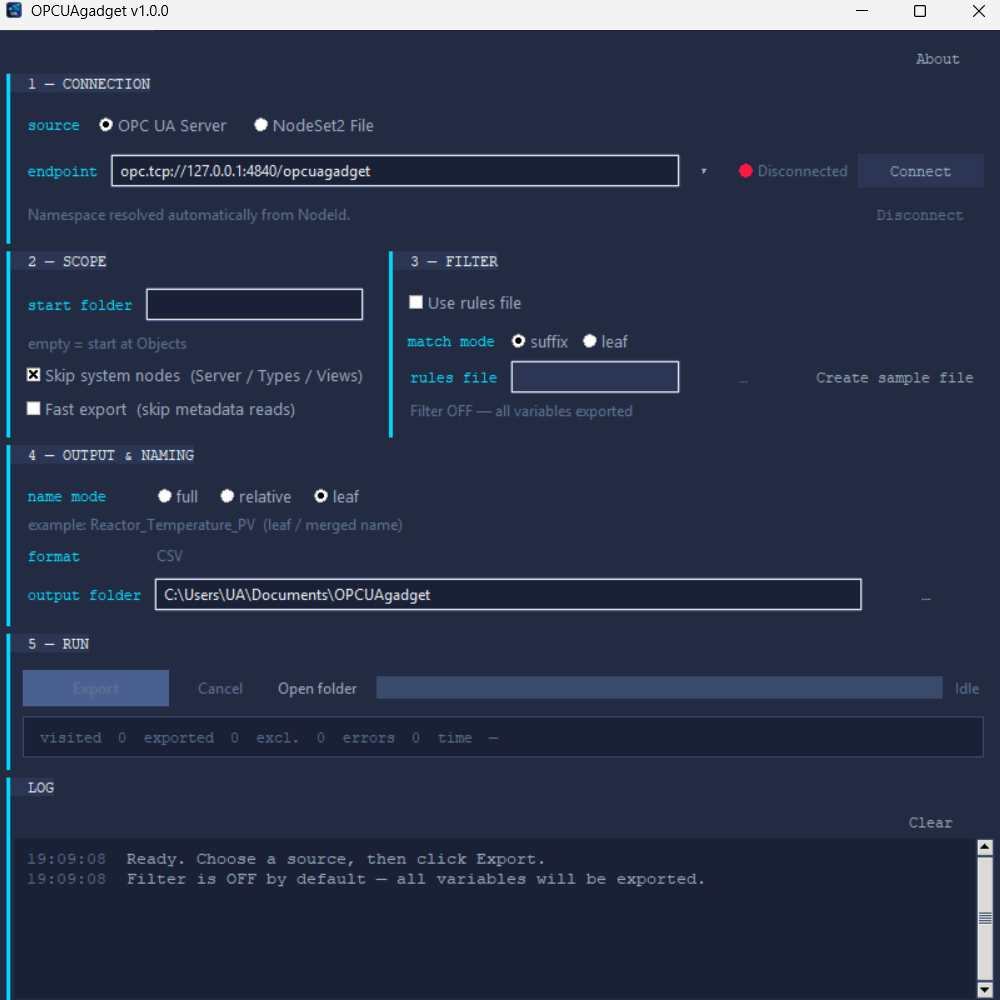Browse for output folder with ellipsis button

925,597
